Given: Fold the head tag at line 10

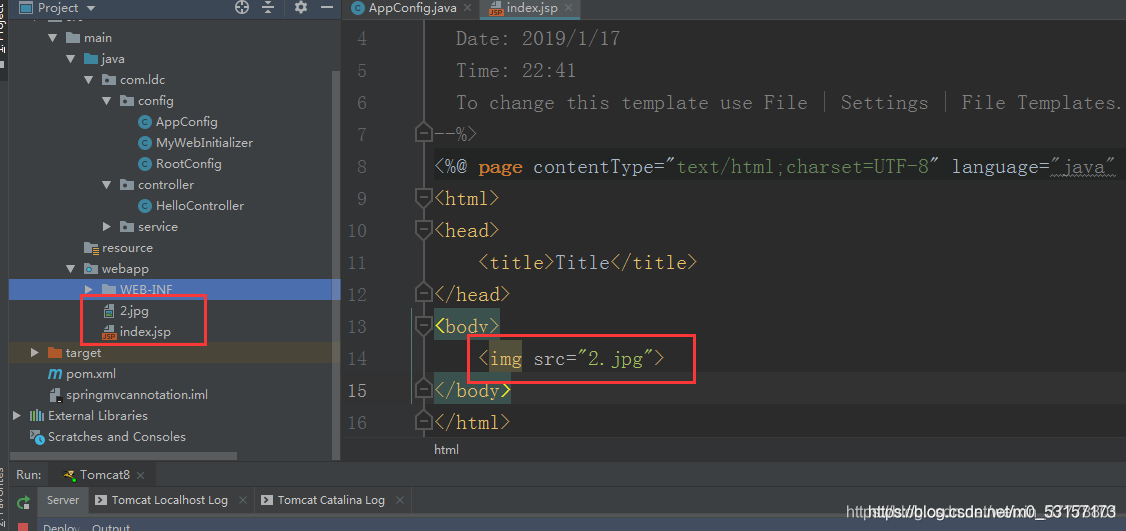Looking at the screenshot, I should point(424,230).
